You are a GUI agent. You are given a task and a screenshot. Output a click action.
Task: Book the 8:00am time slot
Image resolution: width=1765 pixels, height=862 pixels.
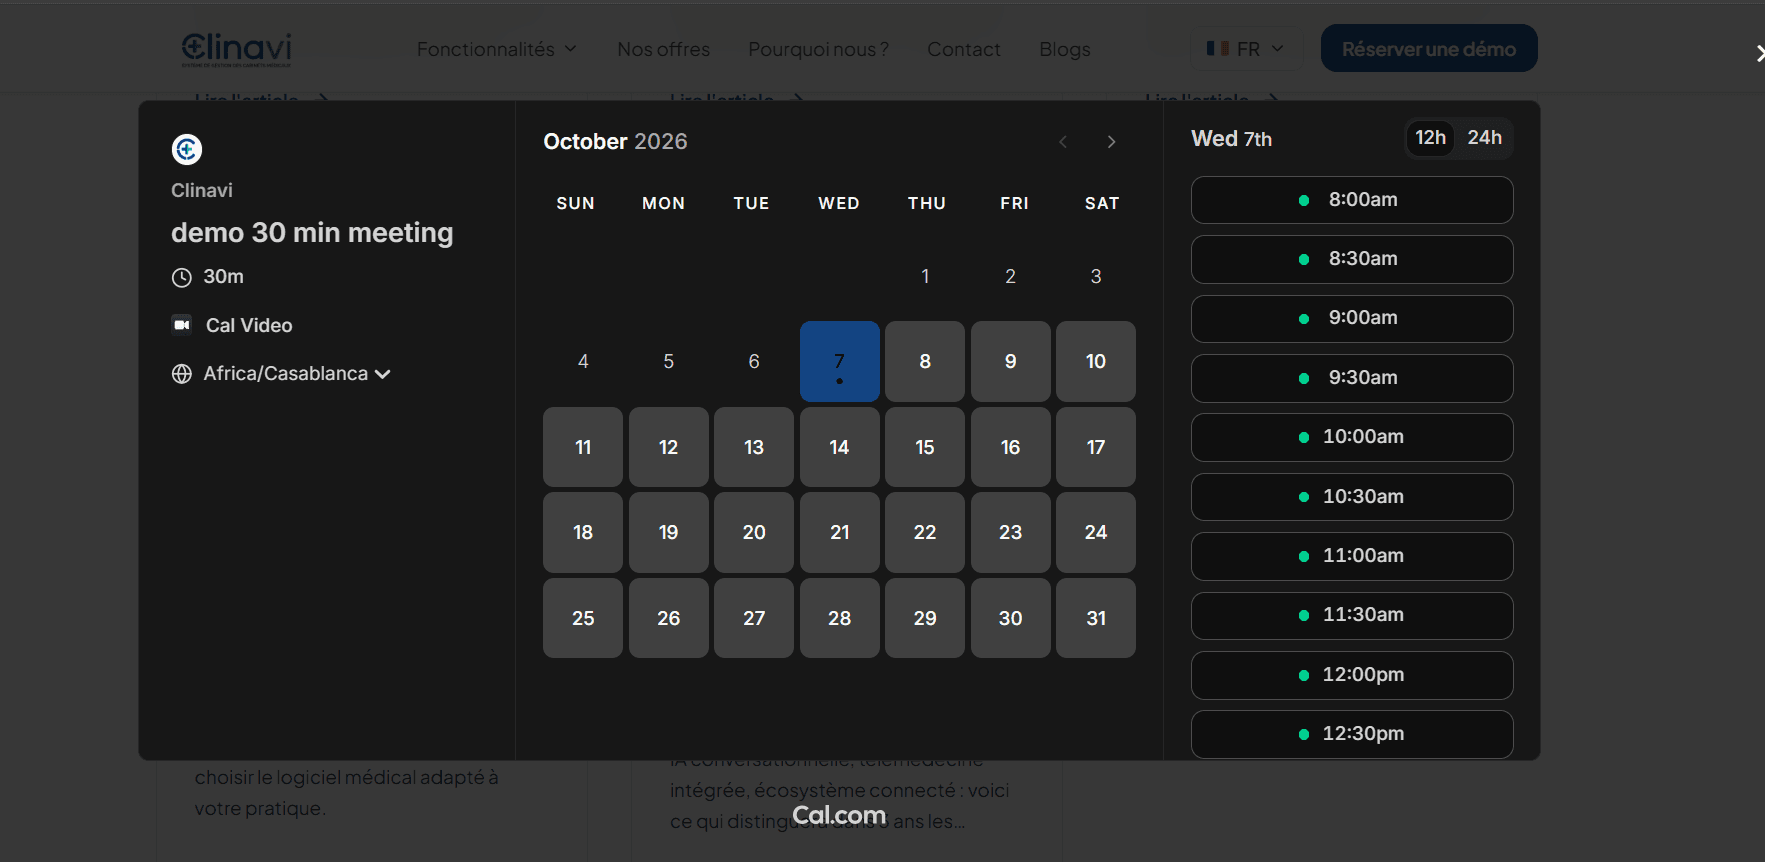click(x=1352, y=200)
